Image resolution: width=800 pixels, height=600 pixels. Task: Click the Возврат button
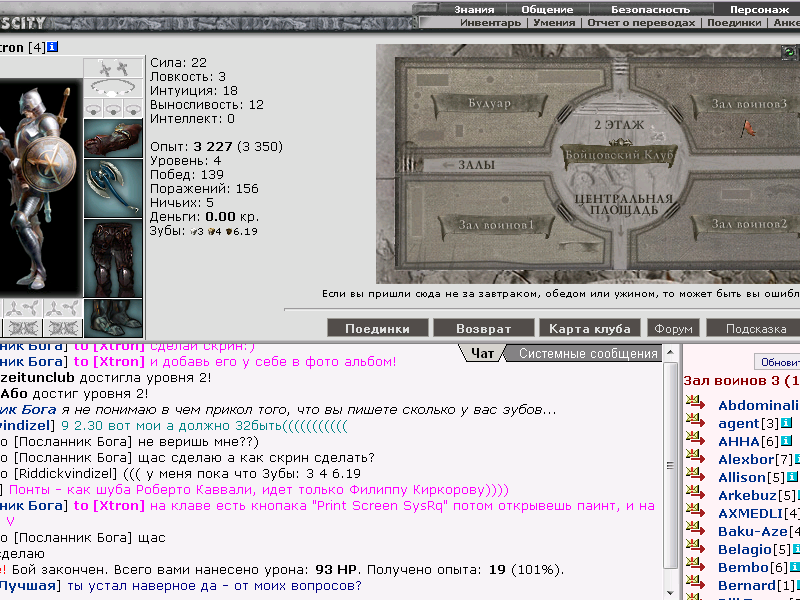(484, 328)
